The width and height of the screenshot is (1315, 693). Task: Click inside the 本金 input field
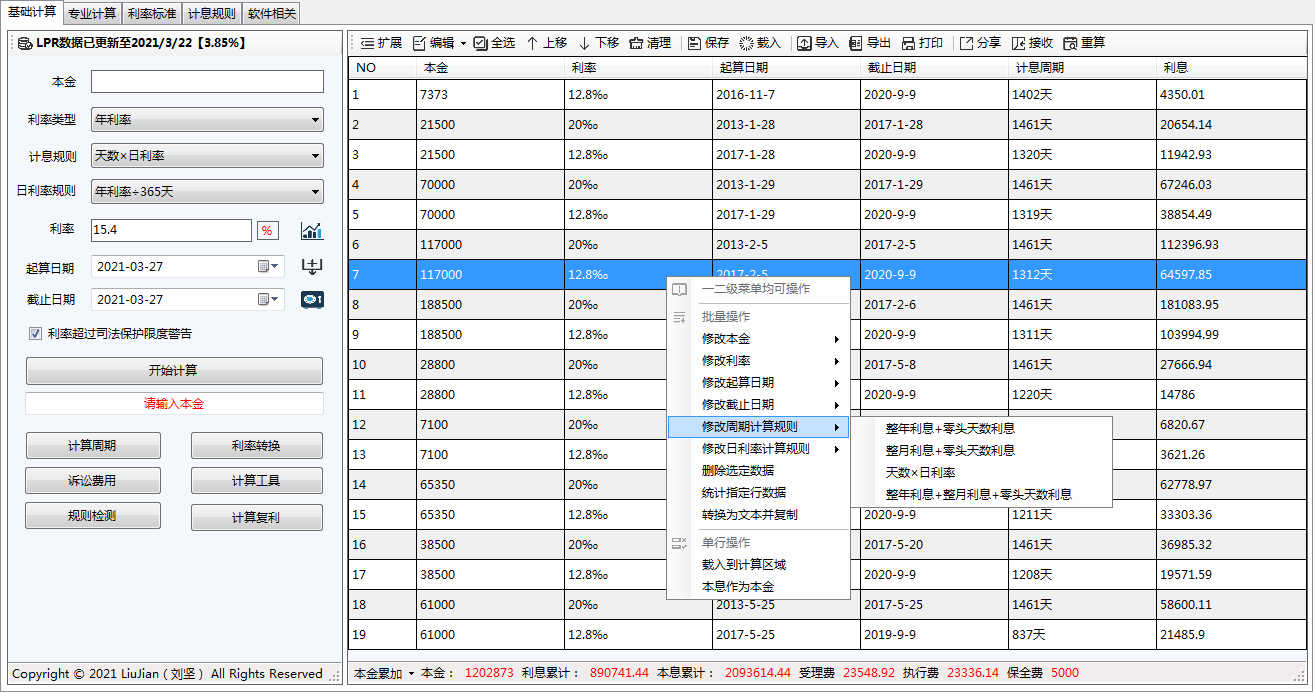pos(206,81)
